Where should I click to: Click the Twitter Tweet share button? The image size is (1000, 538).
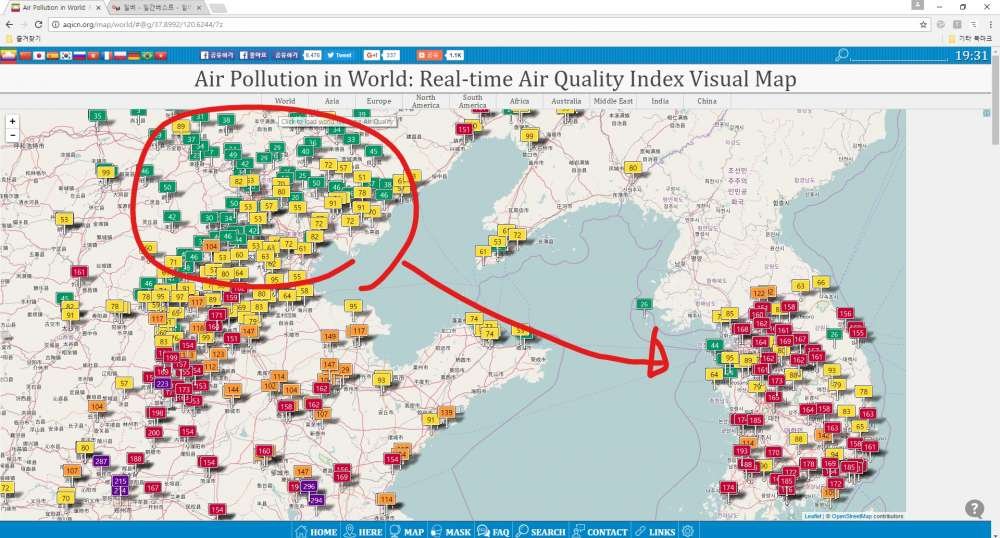339,55
